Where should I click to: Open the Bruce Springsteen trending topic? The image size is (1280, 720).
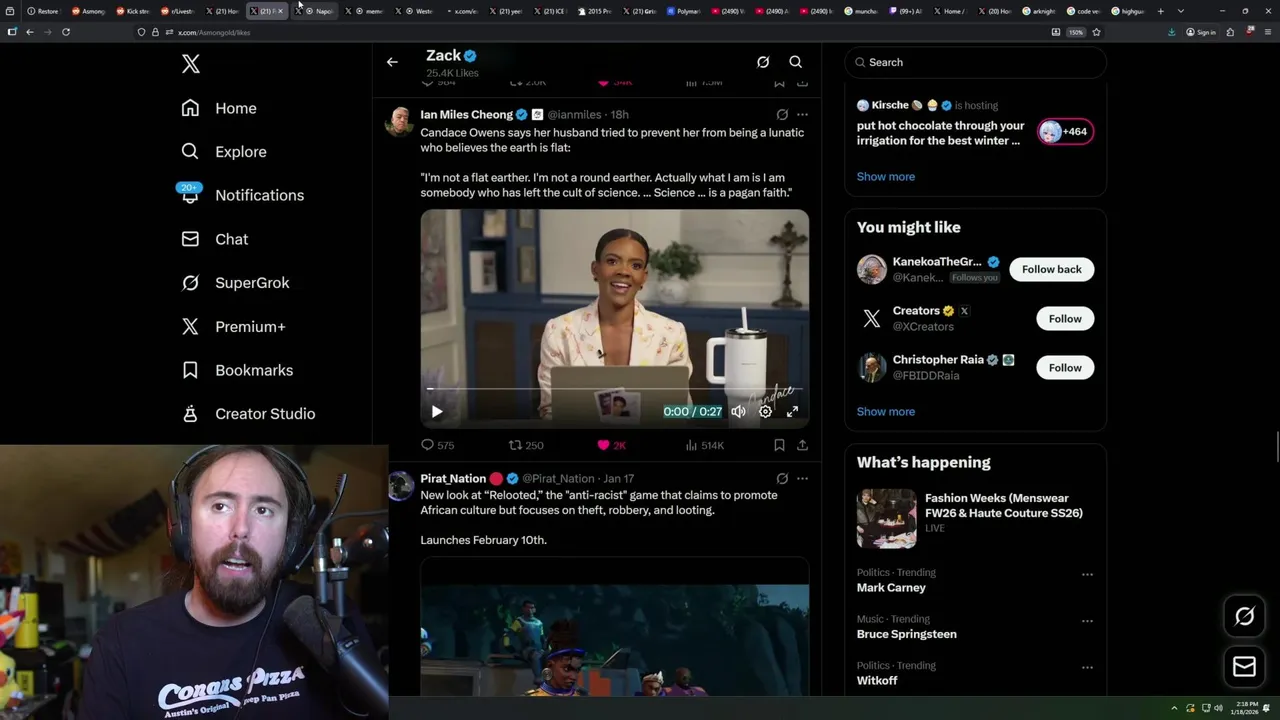(x=906, y=634)
